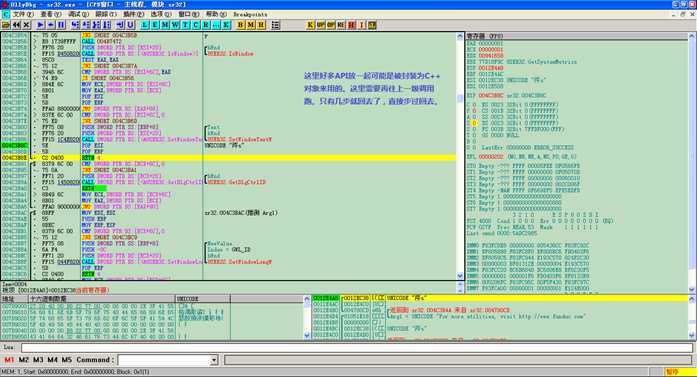The width and height of the screenshot is (697, 377).
Task: Click the yellow K plugin toolbar icon
Action: [x=310, y=25]
